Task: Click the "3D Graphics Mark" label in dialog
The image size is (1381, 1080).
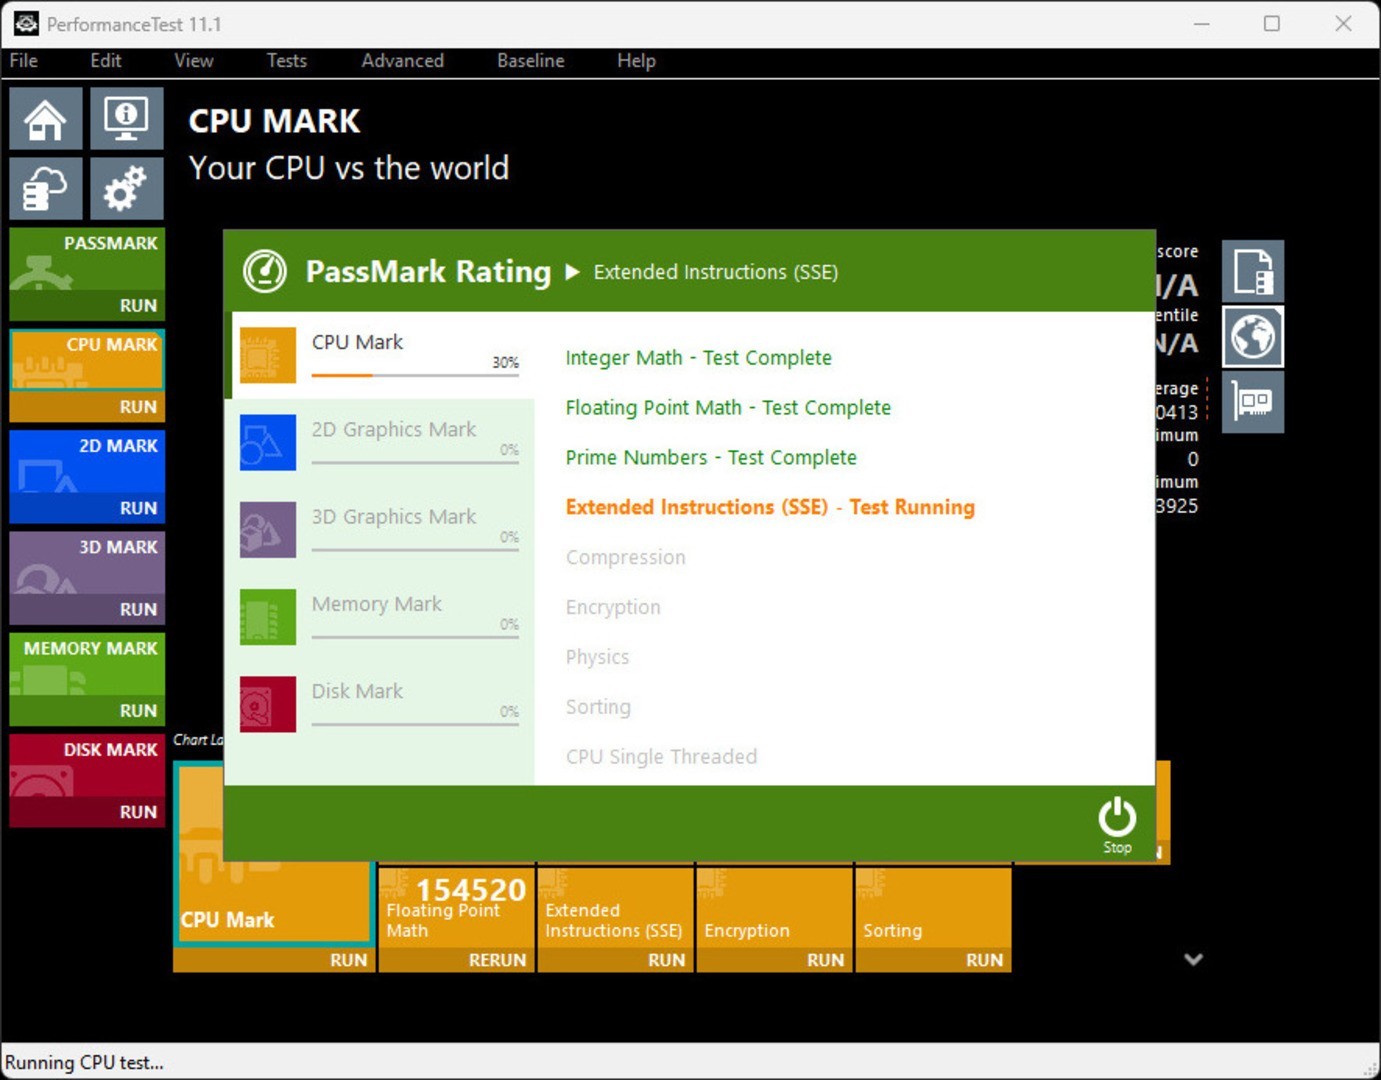Action: [394, 517]
